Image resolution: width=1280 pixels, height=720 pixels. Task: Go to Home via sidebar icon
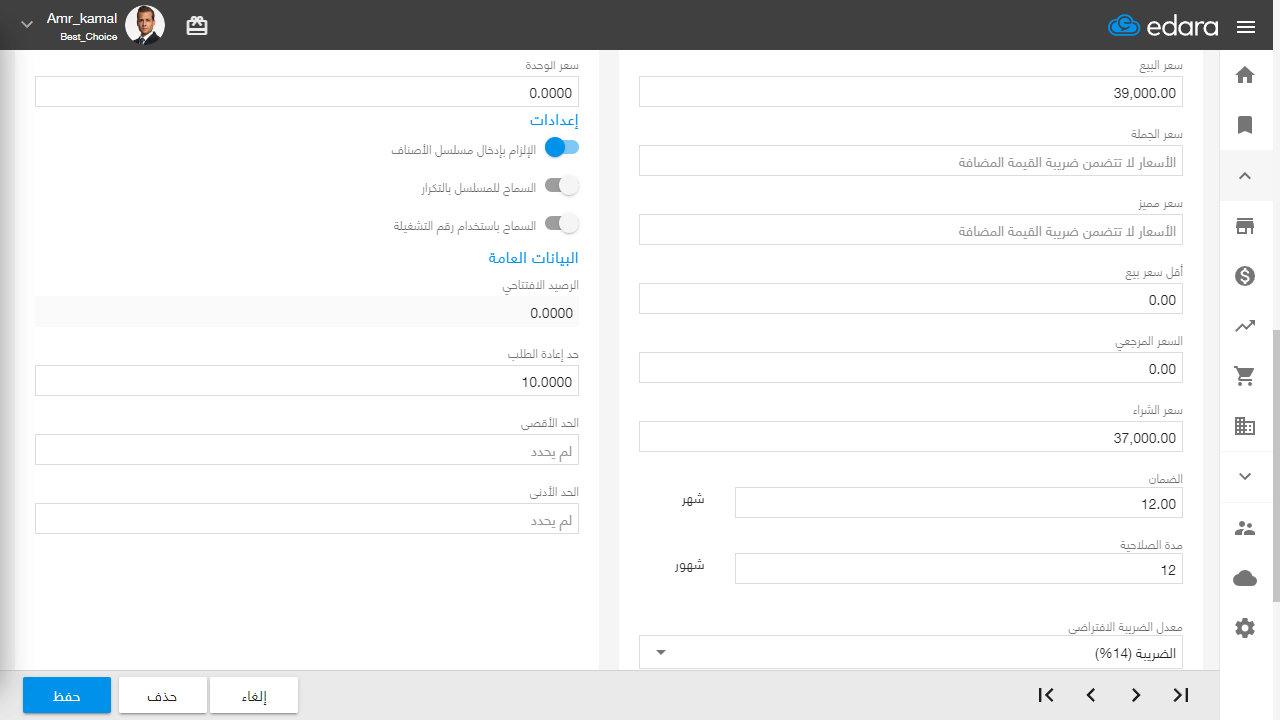(x=1245, y=75)
